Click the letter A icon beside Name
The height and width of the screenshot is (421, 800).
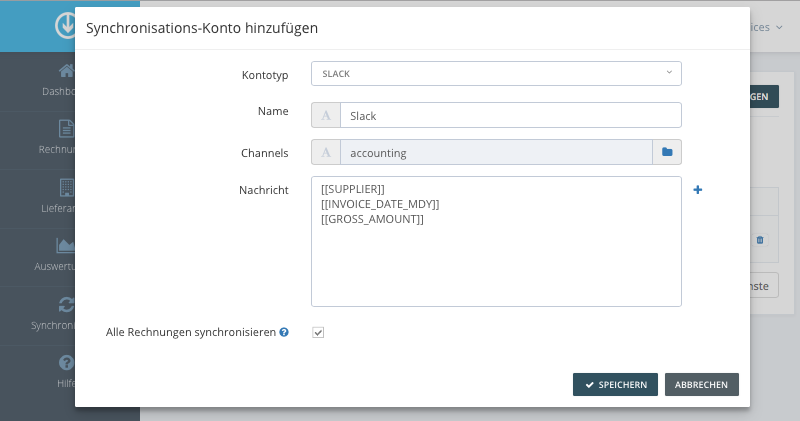click(326, 115)
